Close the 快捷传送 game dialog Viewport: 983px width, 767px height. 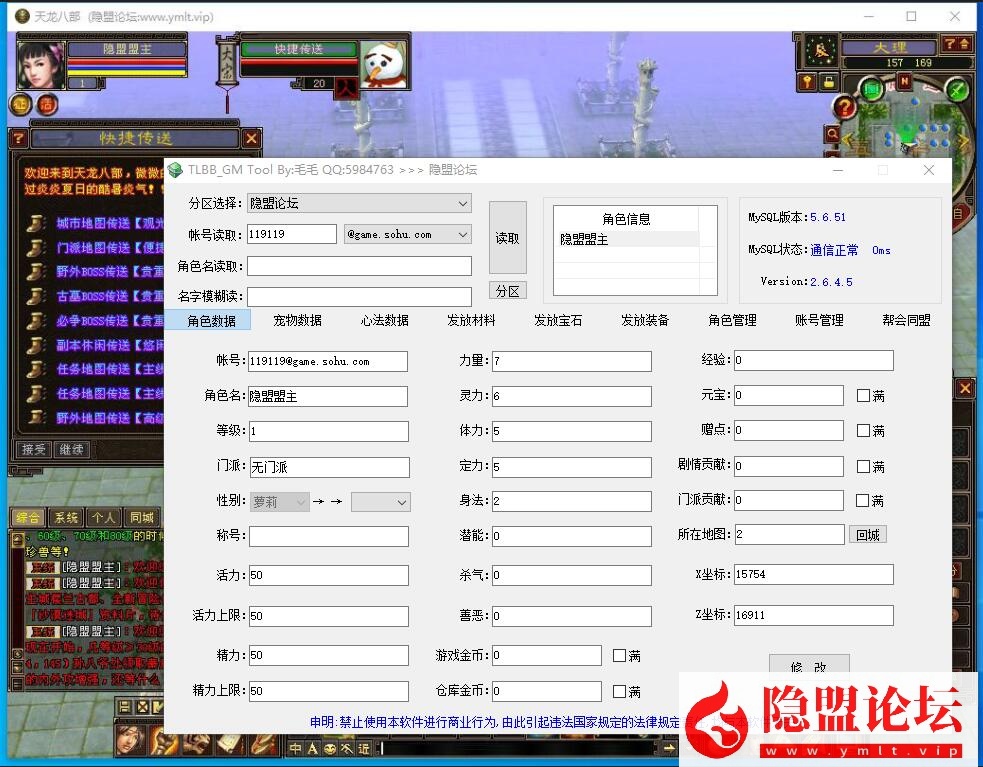(x=251, y=138)
